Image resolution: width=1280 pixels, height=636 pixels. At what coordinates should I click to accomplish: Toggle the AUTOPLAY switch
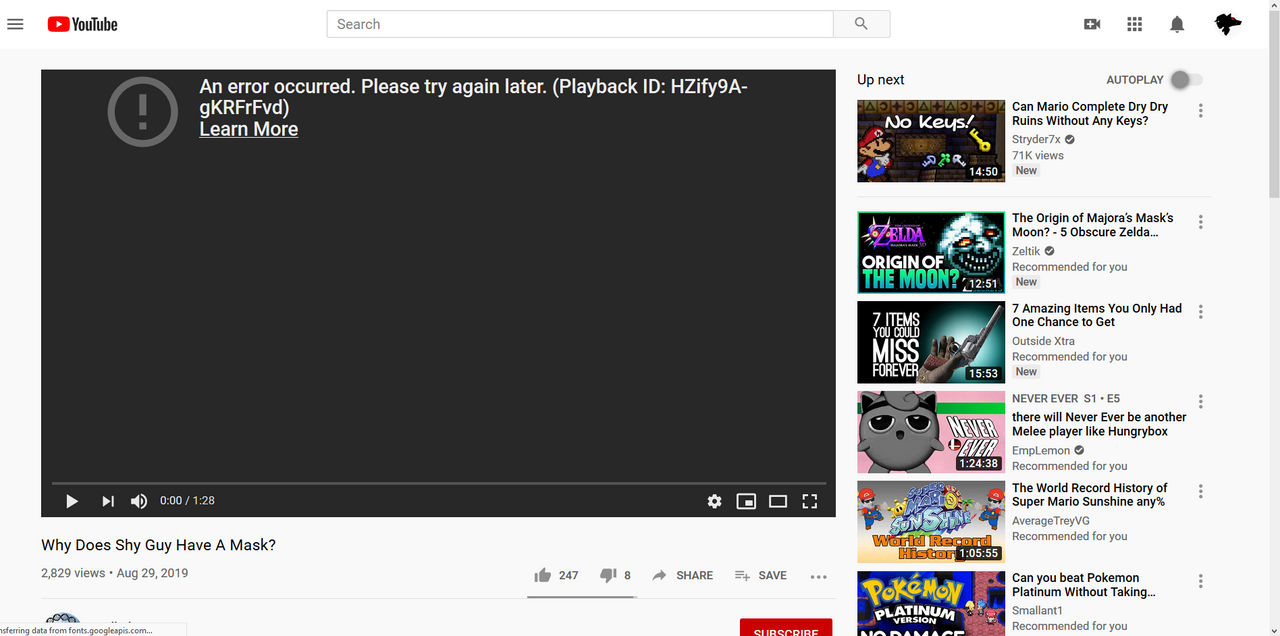pyautogui.click(x=1187, y=80)
